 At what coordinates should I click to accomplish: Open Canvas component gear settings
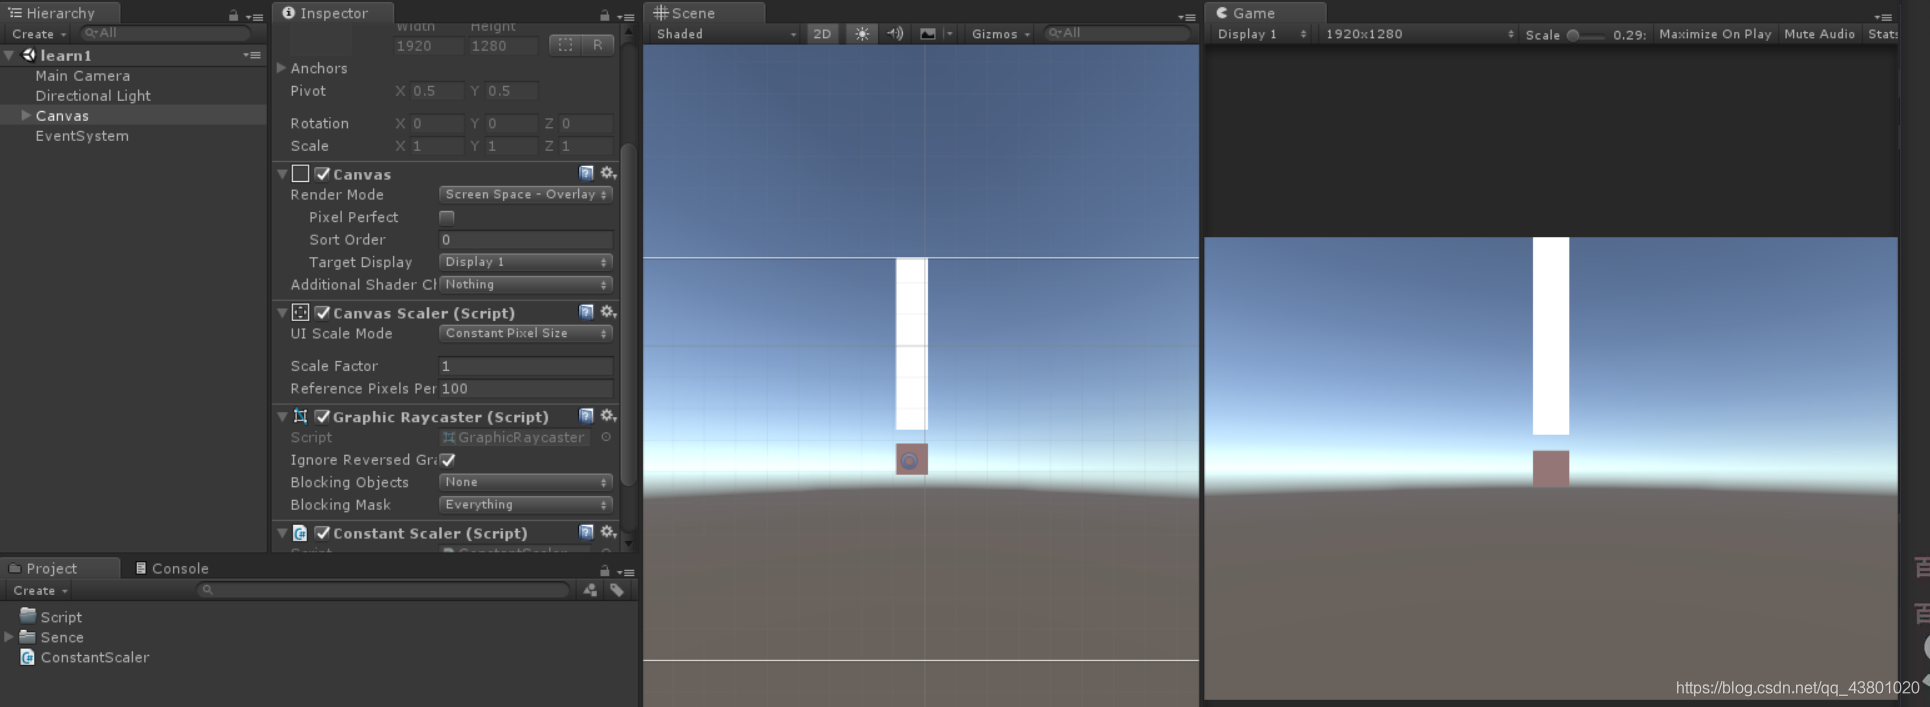tap(607, 173)
